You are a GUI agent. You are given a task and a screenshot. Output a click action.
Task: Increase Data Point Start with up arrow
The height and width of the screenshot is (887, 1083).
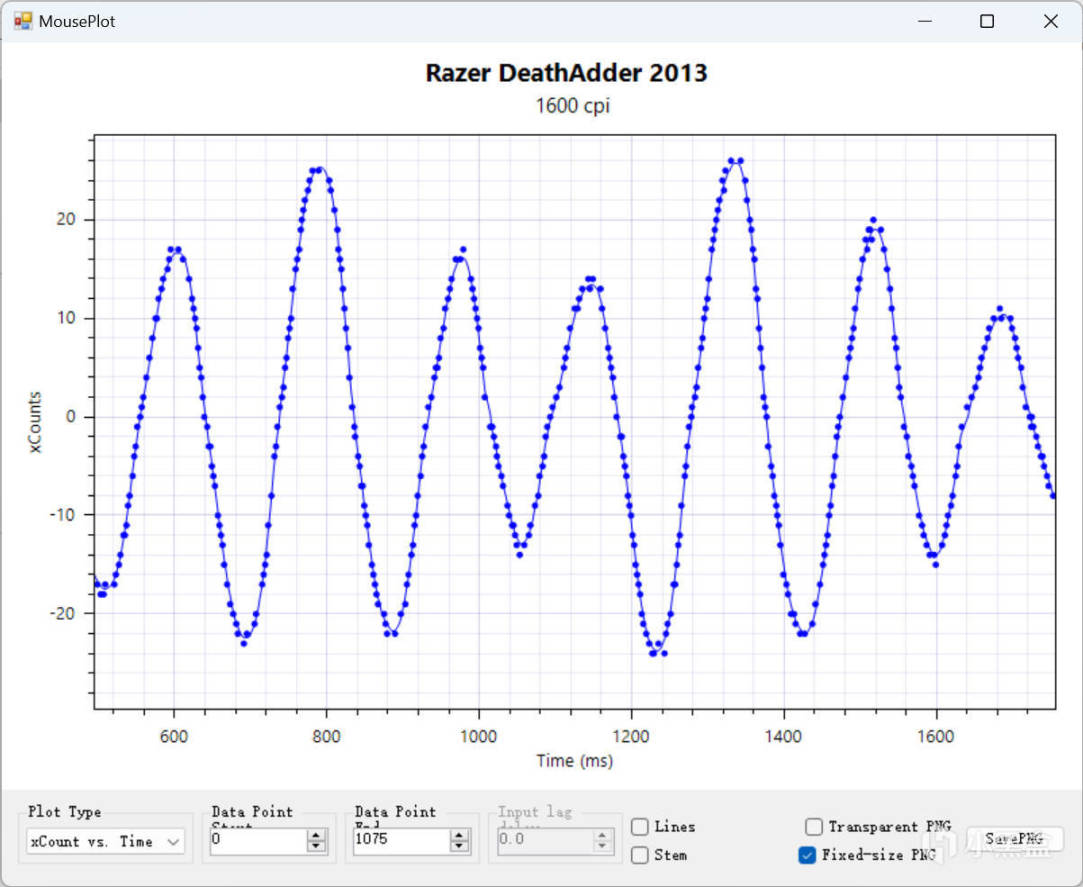pos(317,836)
